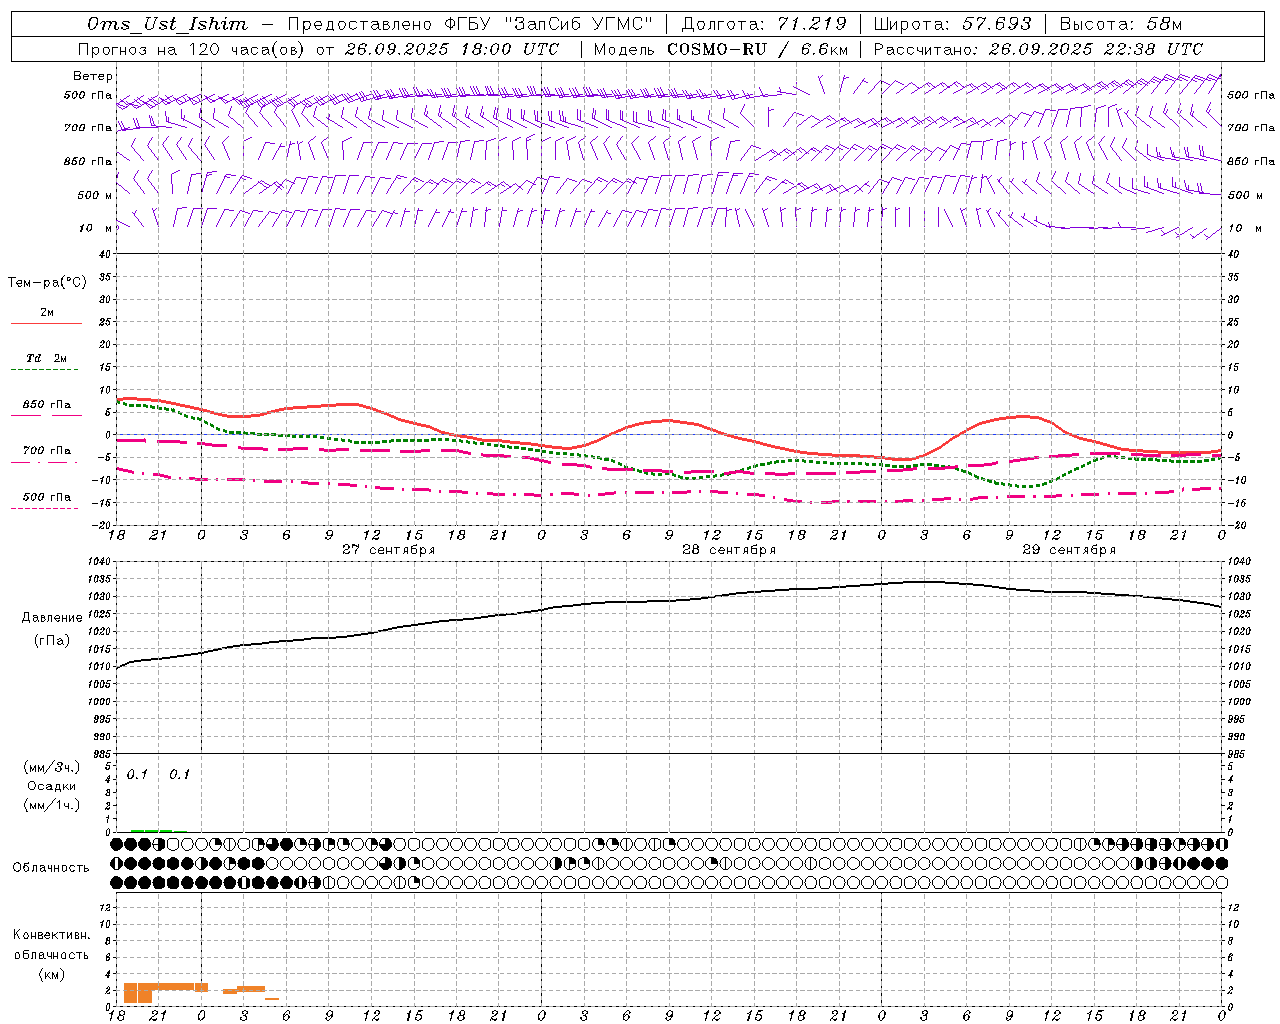Click the Осадки precipitation label
The width and height of the screenshot is (1280, 1024).
[x=51, y=786]
